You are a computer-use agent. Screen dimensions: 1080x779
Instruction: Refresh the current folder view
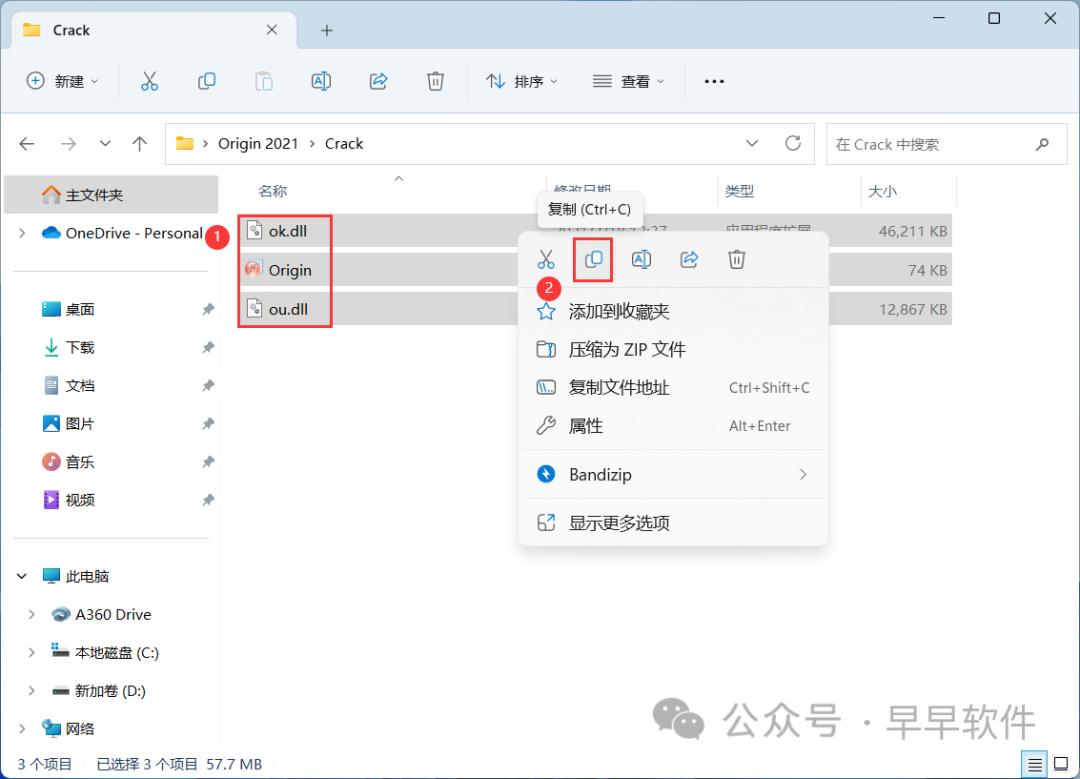point(795,143)
